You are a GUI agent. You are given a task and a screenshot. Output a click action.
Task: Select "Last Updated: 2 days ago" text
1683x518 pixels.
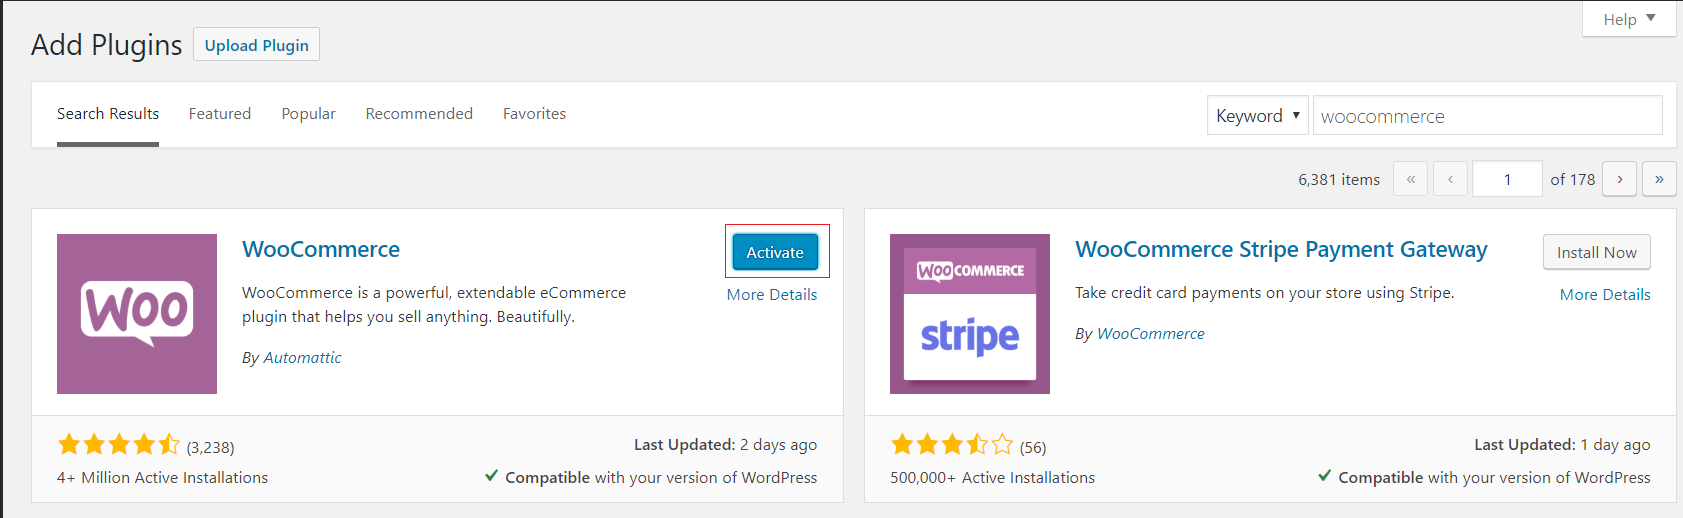(x=726, y=445)
